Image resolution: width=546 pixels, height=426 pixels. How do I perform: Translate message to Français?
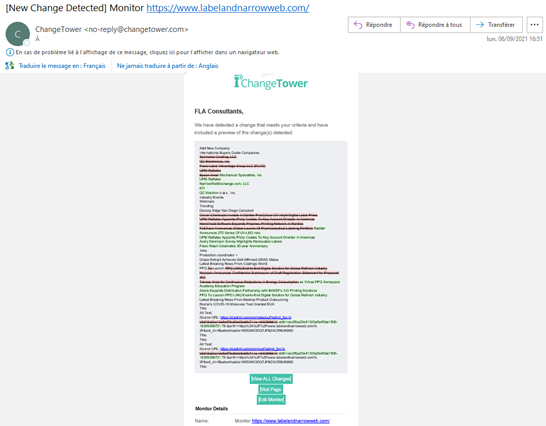(62, 66)
